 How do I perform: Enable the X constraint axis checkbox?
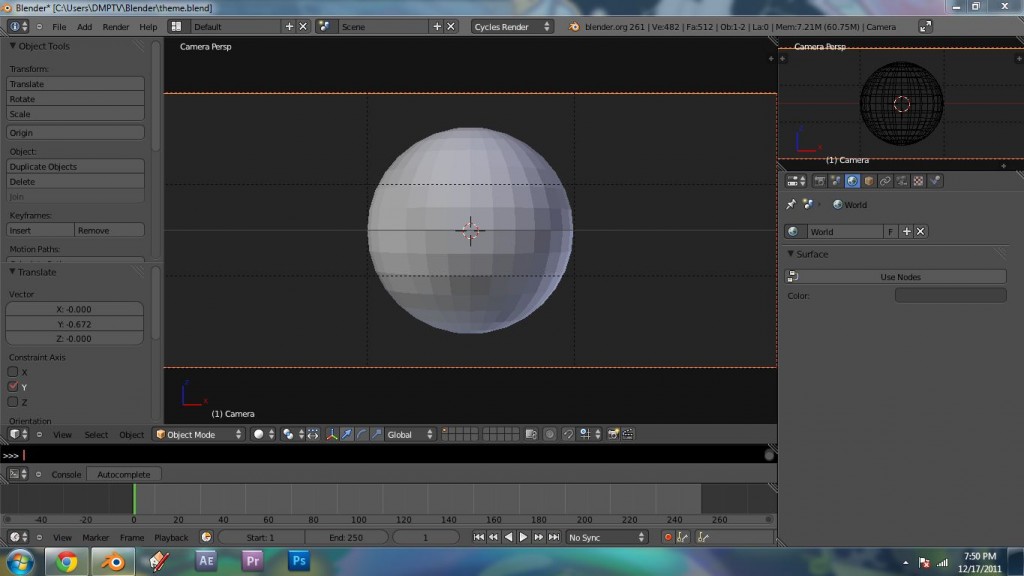(13, 371)
